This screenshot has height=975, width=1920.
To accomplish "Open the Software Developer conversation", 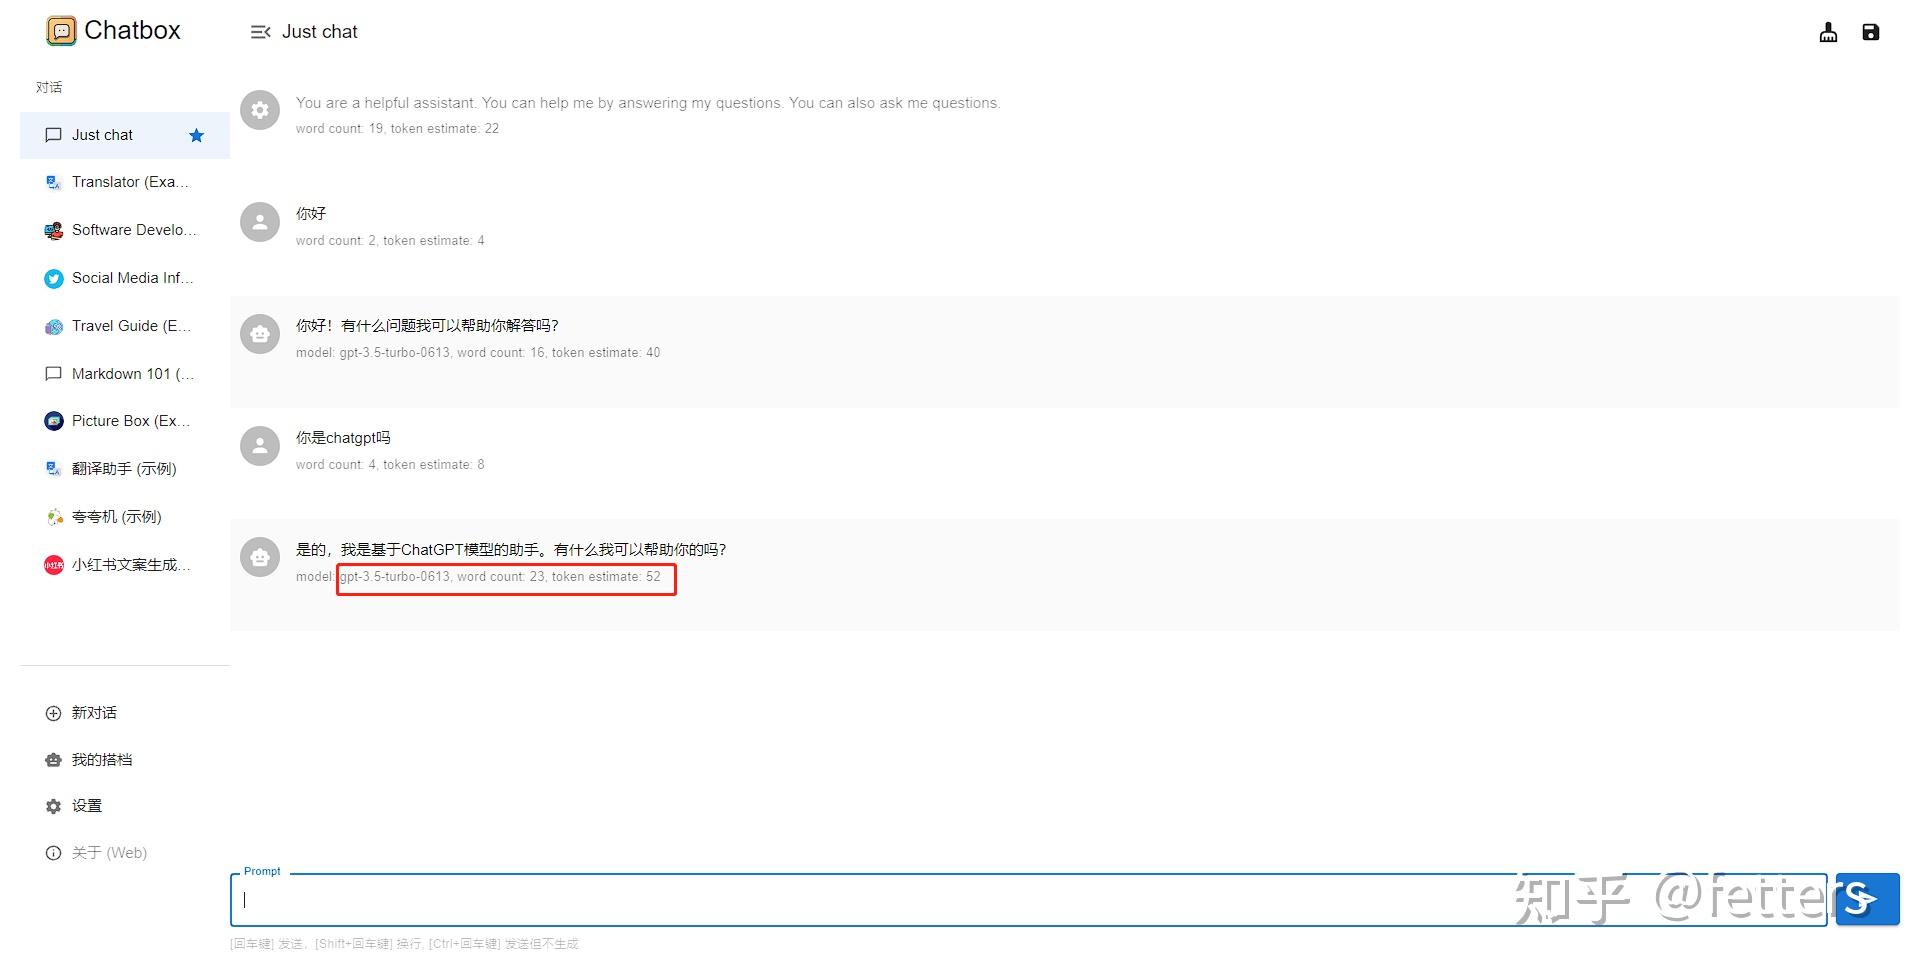I will [125, 230].
